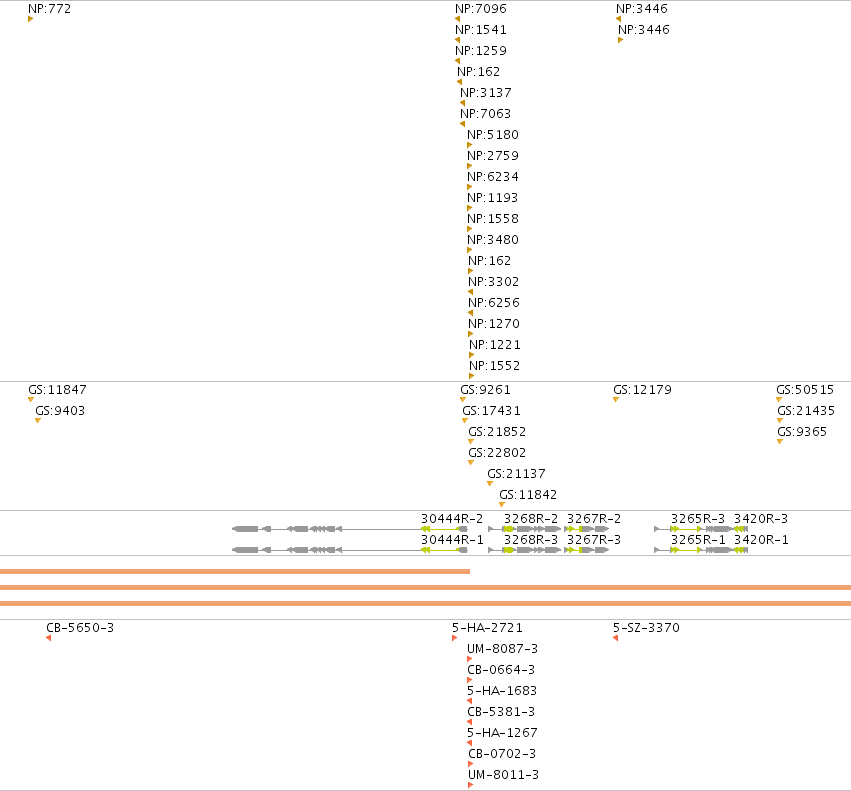Select the marker under GS:9403
851x791 pixels.
click(38, 421)
